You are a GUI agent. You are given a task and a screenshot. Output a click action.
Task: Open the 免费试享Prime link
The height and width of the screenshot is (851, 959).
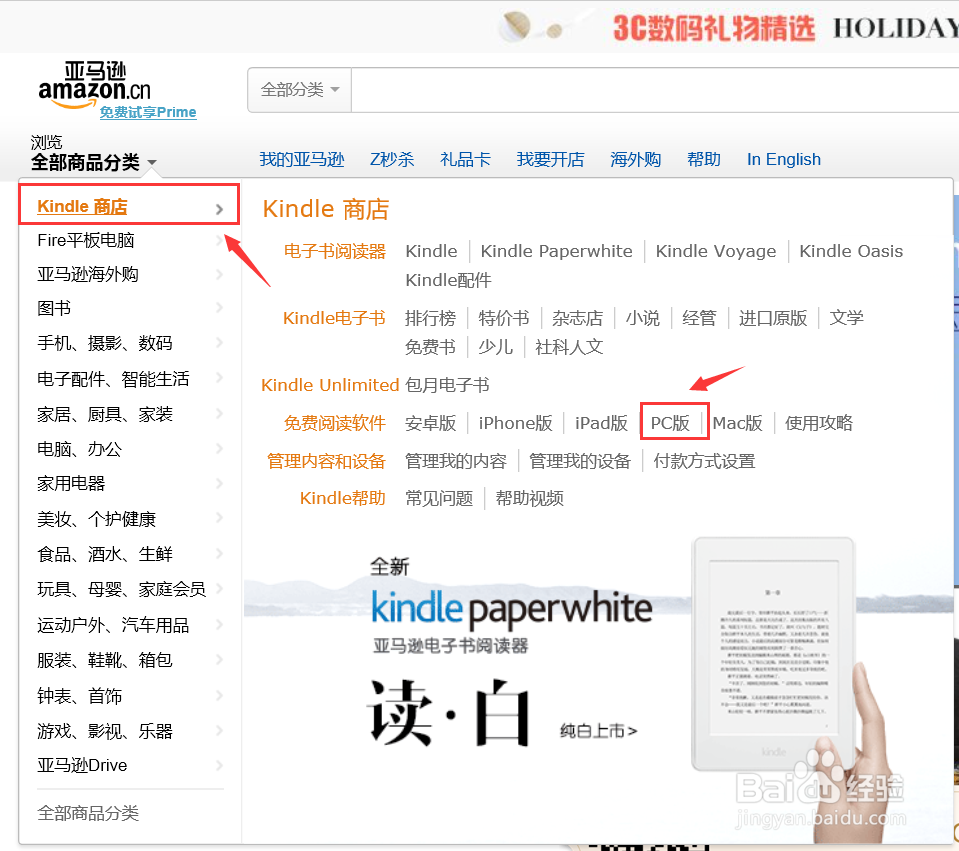point(148,113)
